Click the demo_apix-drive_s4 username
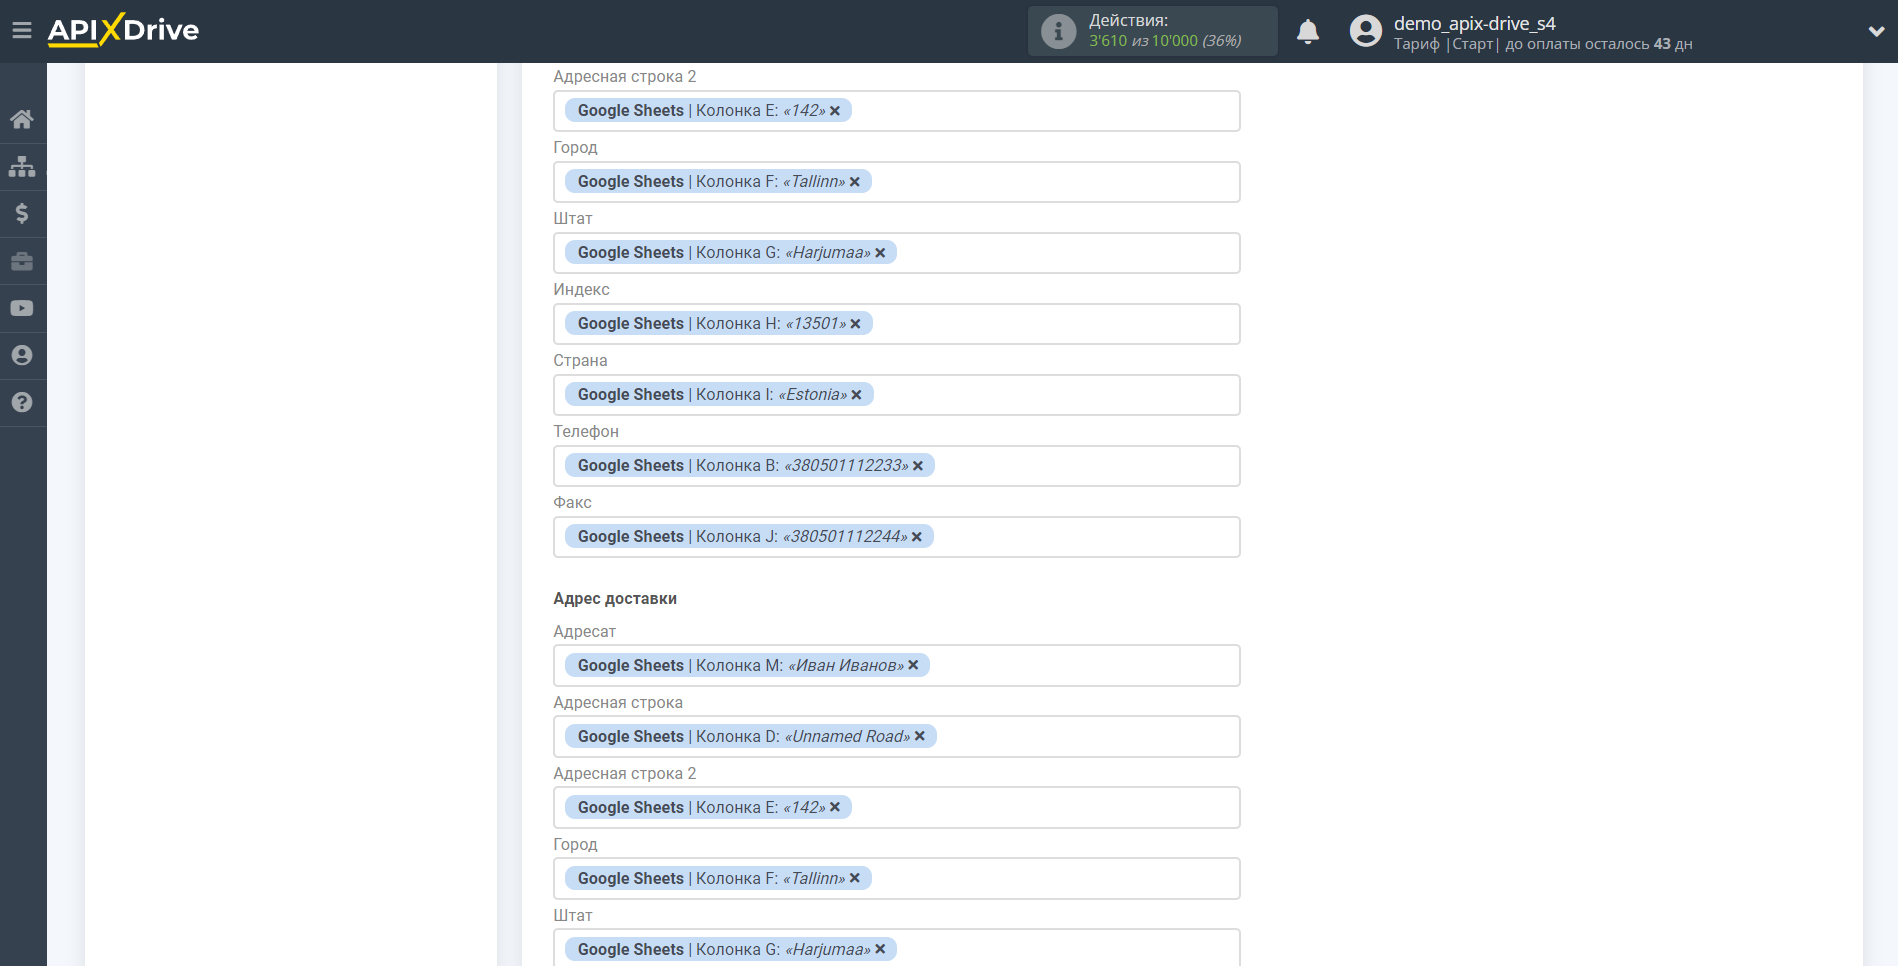The height and width of the screenshot is (966, 1898). [x=1474, y=23]
